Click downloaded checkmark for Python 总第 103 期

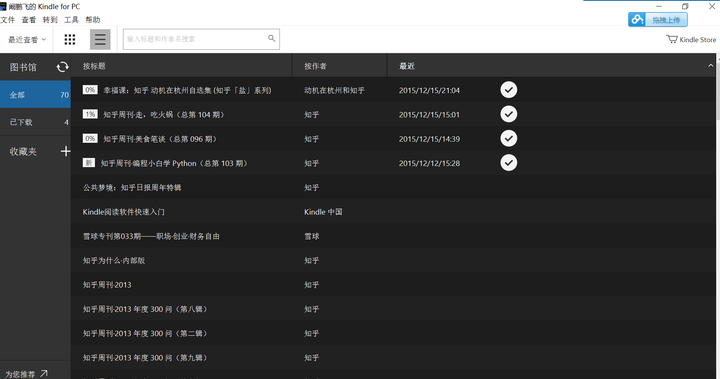(508, 163)
